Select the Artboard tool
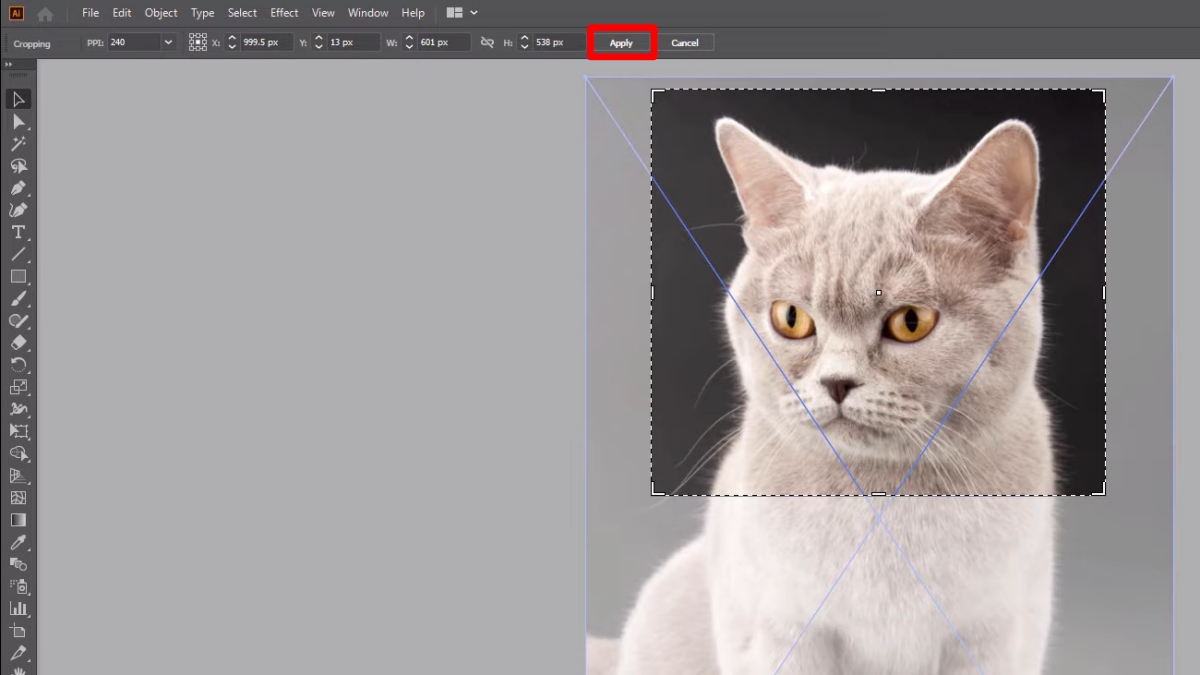1200x675 pixels. pos(18,631)
